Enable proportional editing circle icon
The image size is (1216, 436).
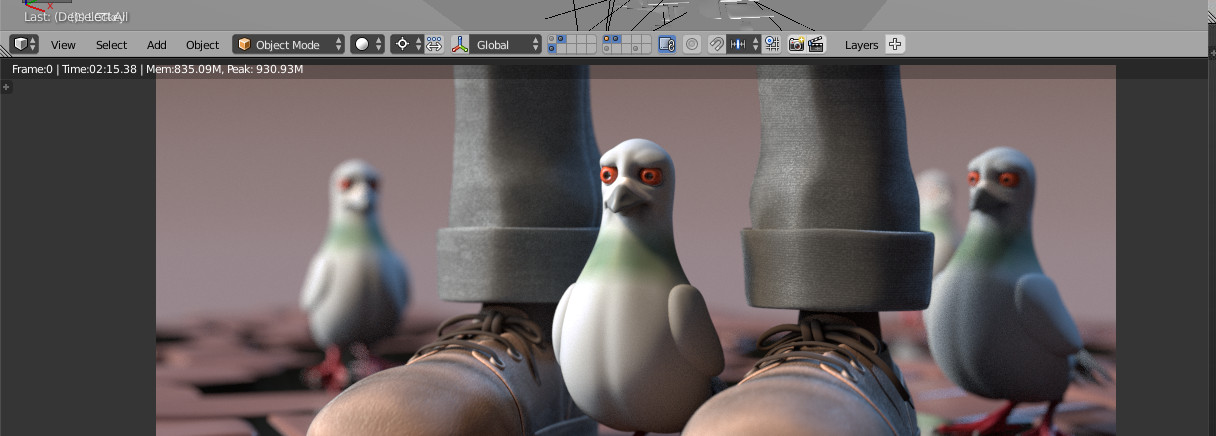[x=692, y=45]
